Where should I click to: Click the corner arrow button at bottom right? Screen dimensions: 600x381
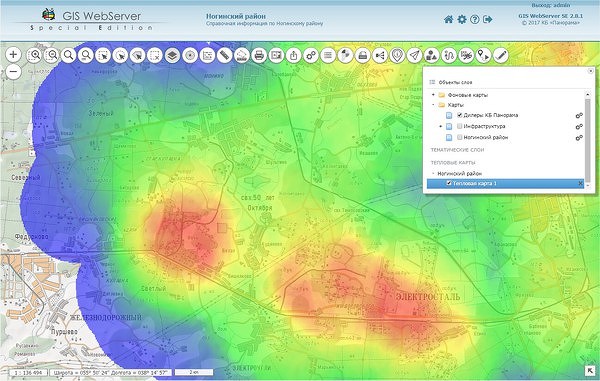(590, 371)
